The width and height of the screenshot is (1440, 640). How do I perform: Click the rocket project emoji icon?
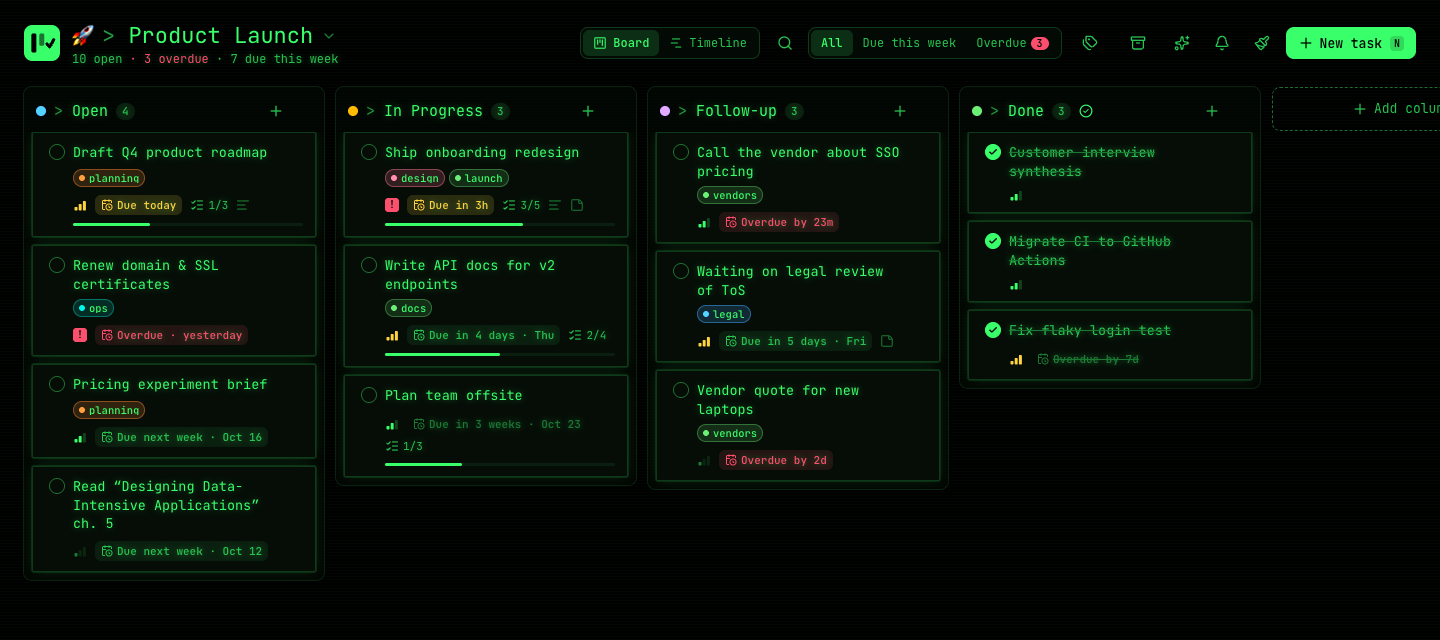click(83, 36)
